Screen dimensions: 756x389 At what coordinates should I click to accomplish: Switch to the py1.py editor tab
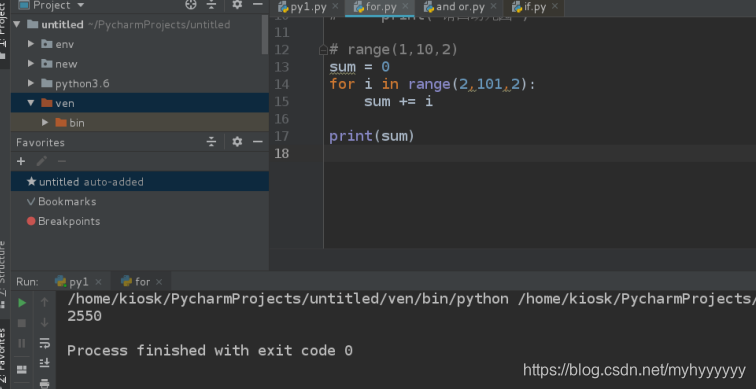point(309,7)
